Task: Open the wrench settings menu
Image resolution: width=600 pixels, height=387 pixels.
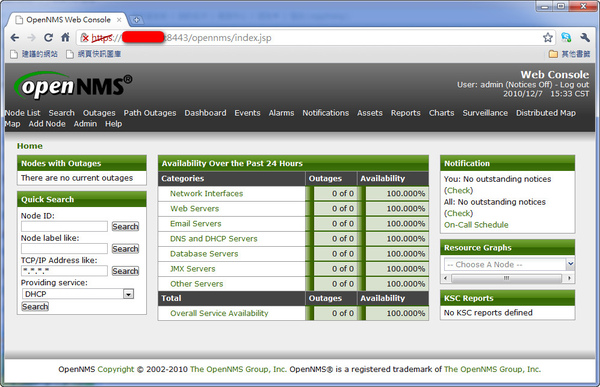Action: 585,38
